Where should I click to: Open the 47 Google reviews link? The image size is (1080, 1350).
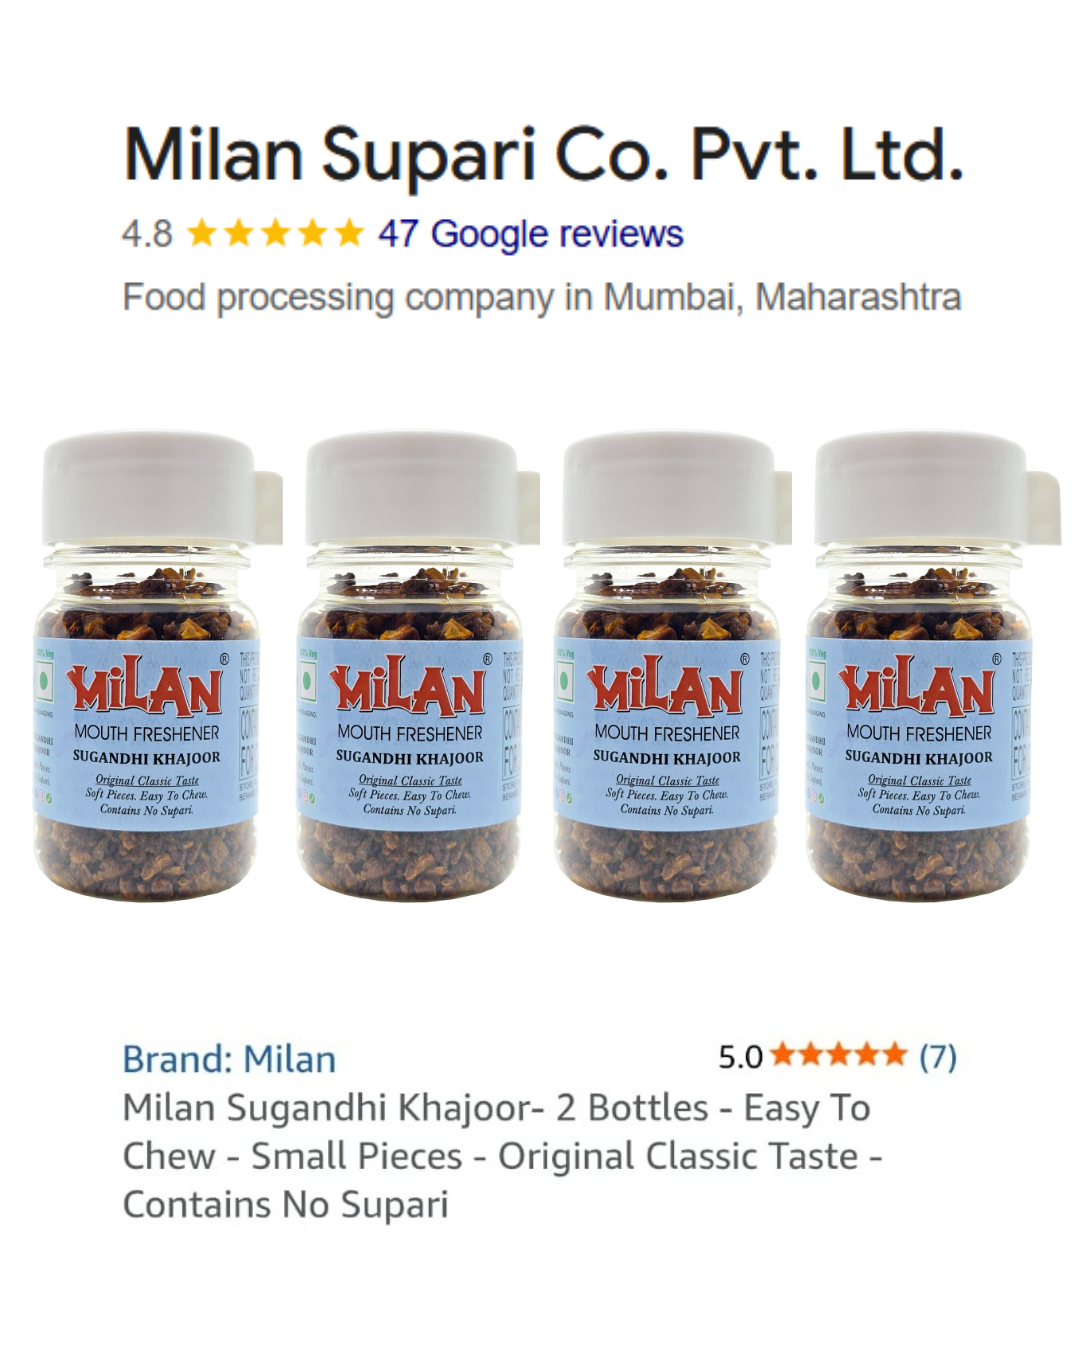pos(530,234)
